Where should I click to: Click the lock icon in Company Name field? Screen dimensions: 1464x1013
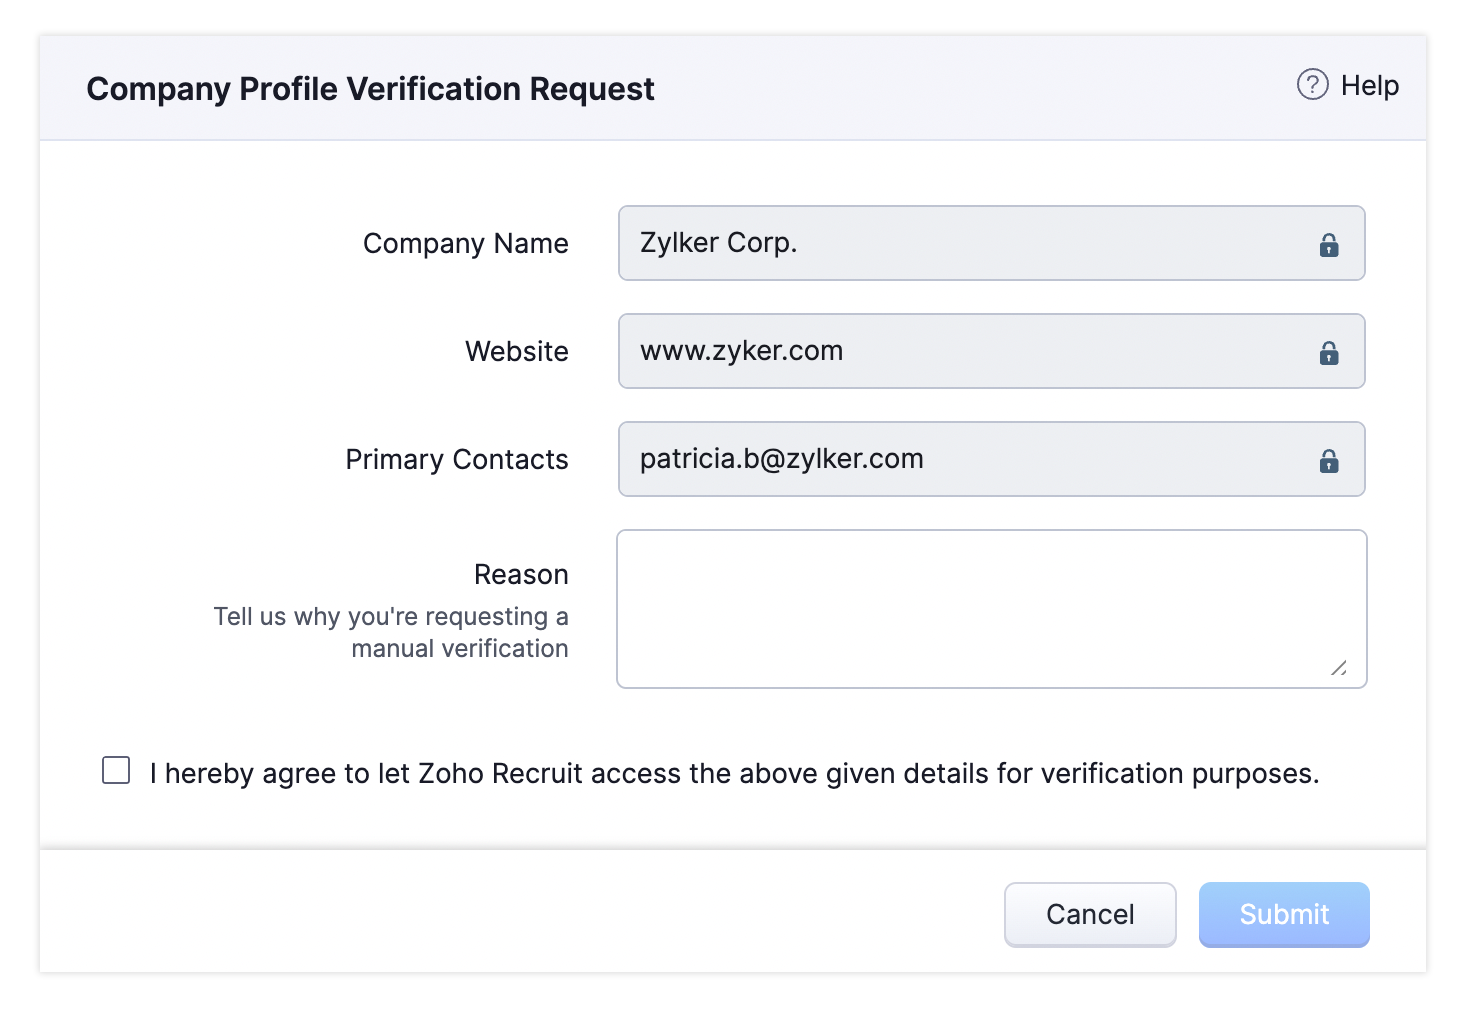(1328, 245)
